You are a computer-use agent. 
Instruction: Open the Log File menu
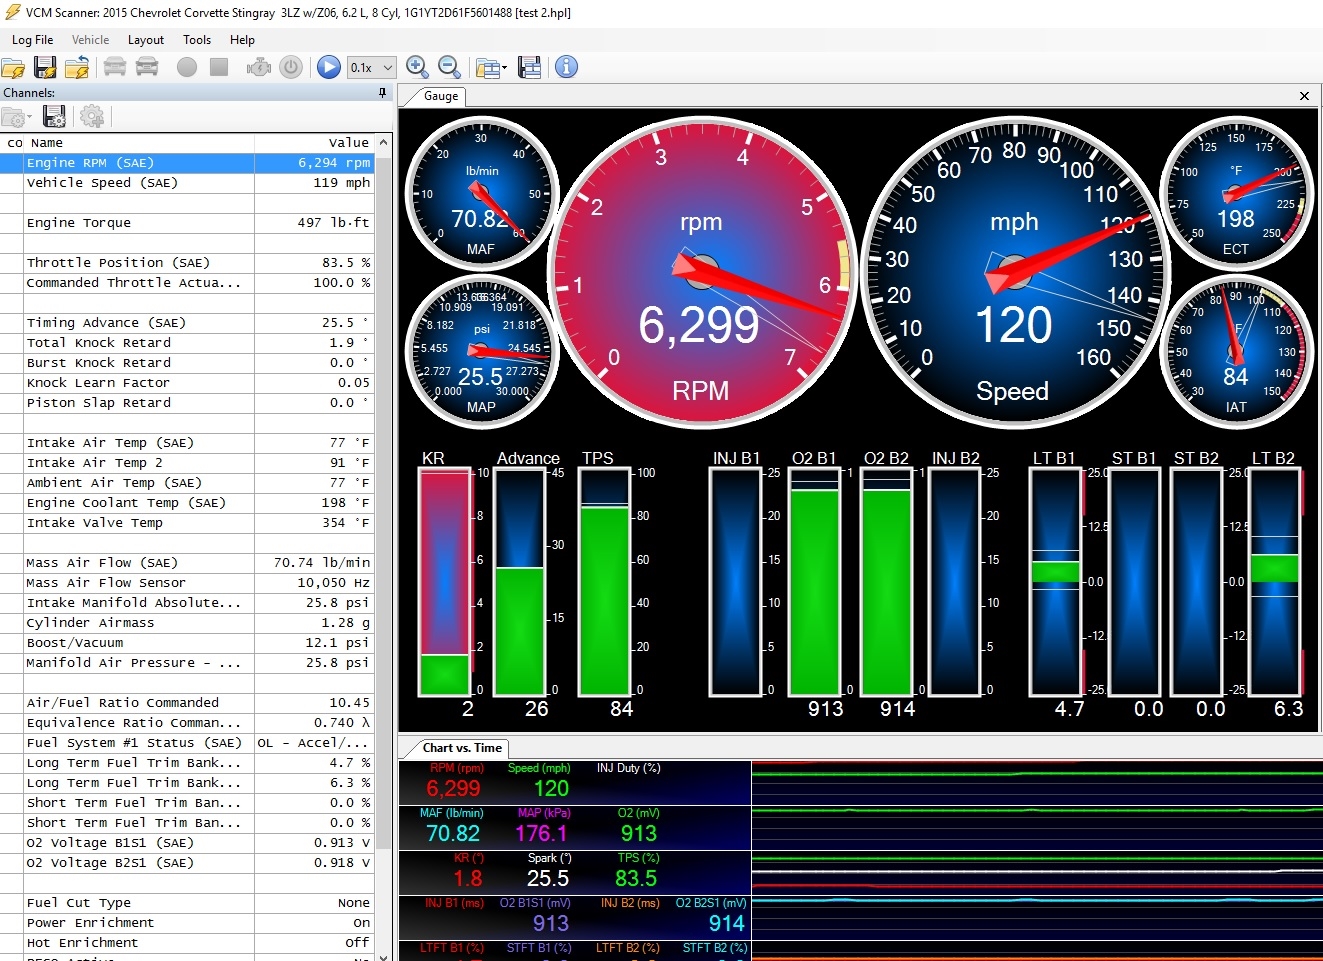coord(32,40)
